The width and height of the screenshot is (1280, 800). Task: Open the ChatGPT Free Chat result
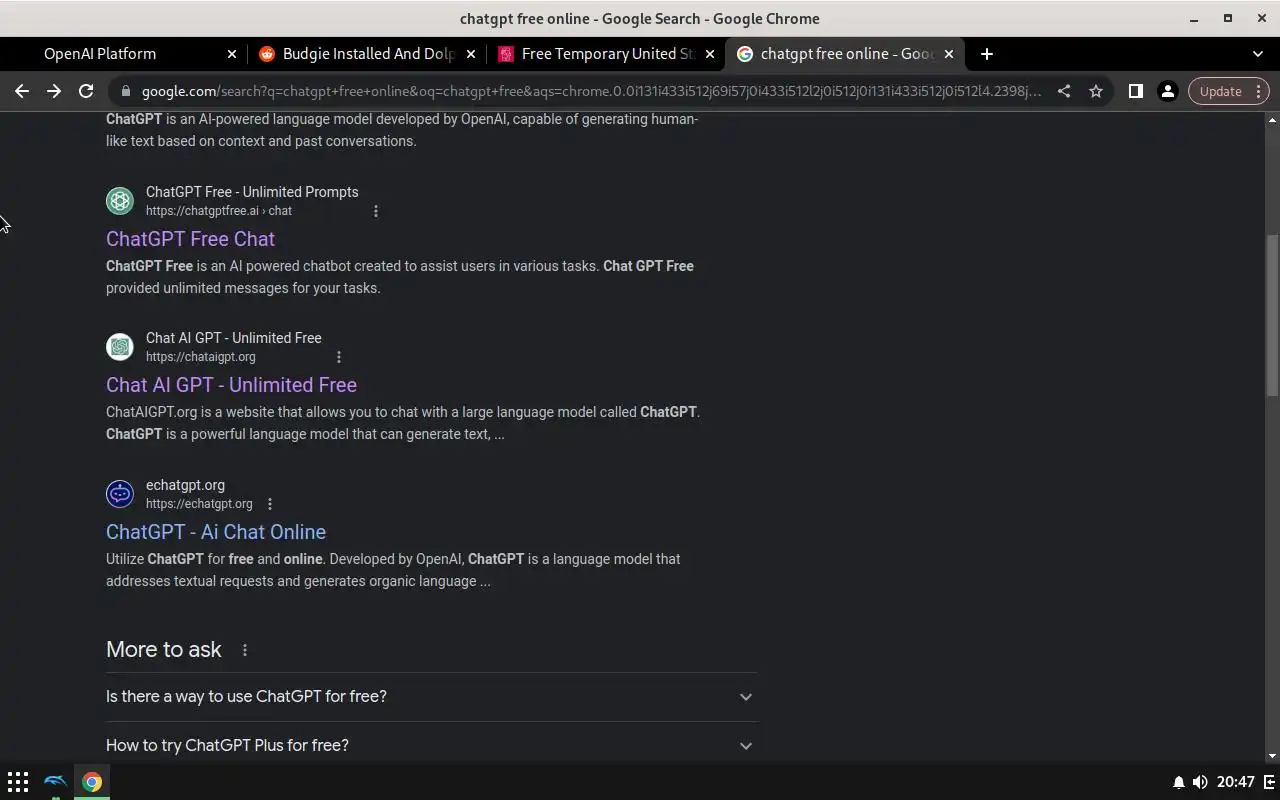pyautogui.click(x=190, y=239)
